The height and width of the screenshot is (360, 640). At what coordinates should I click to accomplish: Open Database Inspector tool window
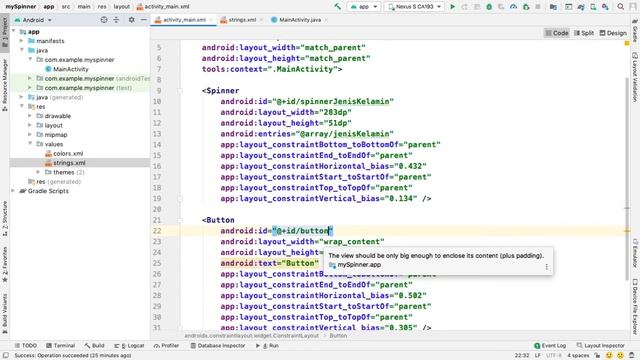click(218, 346)
